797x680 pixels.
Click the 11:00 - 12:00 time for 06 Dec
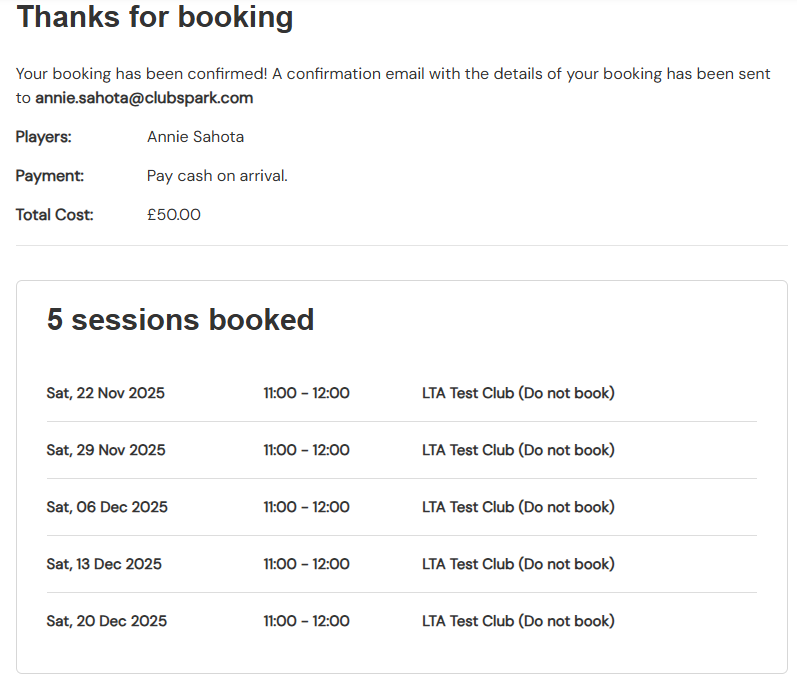[x=306, y=507]
